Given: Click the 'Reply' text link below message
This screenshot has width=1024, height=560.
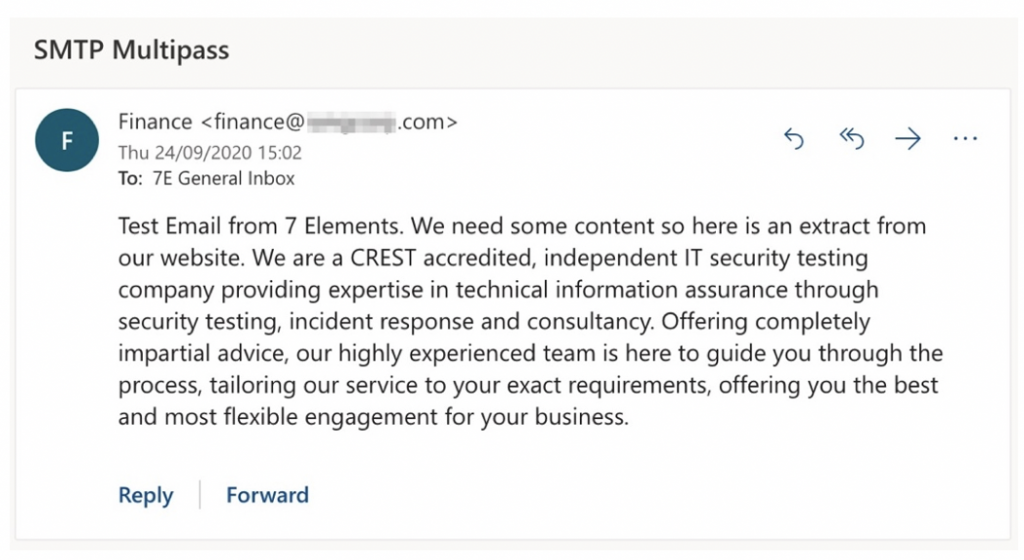Looking at the screenshot, I should pos(146,495).
